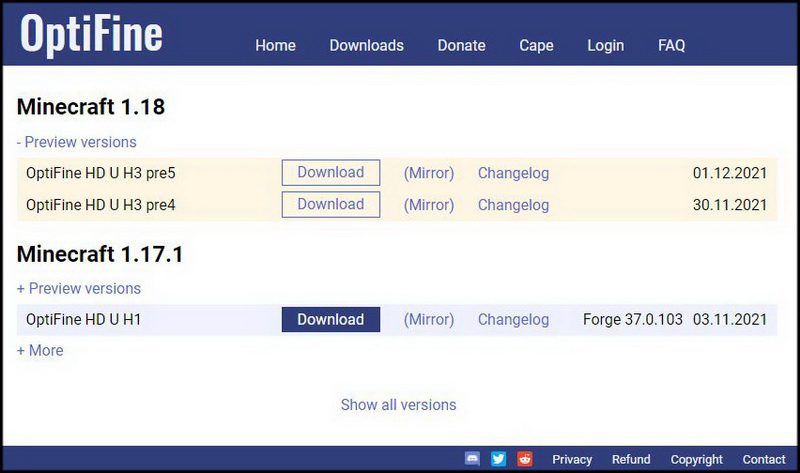800x473 pixels.
Task: View Changelog for H3 pre4
Action: 513,205
